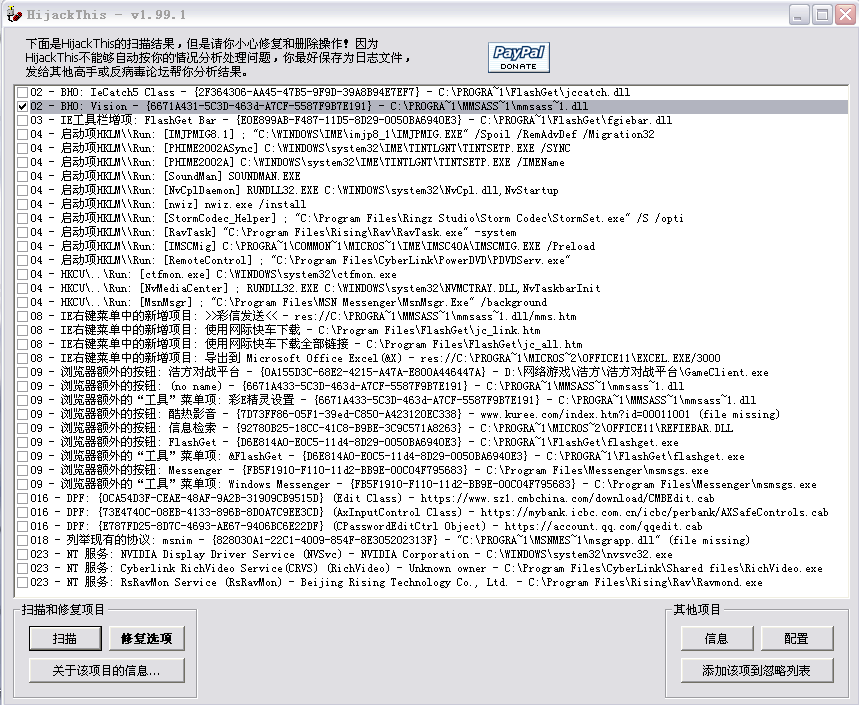This screenshot has height=705, width=859.
Task: Tick the 酷热影音 kuree.com checkbox
Action: (22, 414)
